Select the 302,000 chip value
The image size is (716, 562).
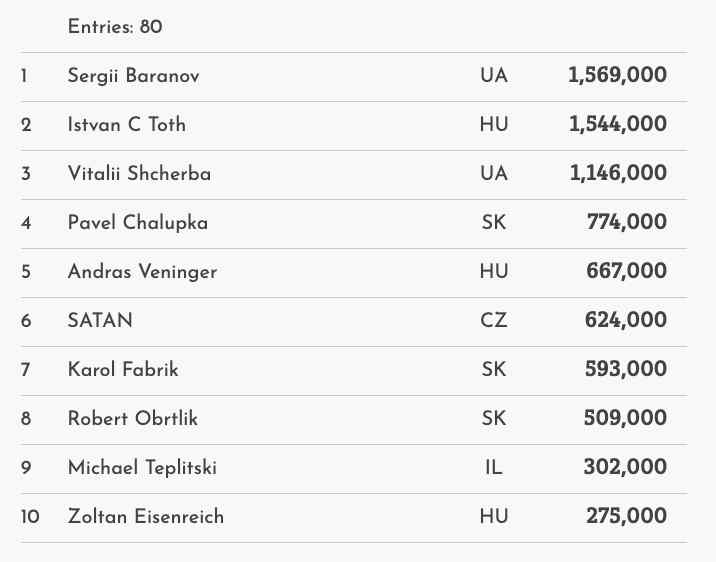627,468
